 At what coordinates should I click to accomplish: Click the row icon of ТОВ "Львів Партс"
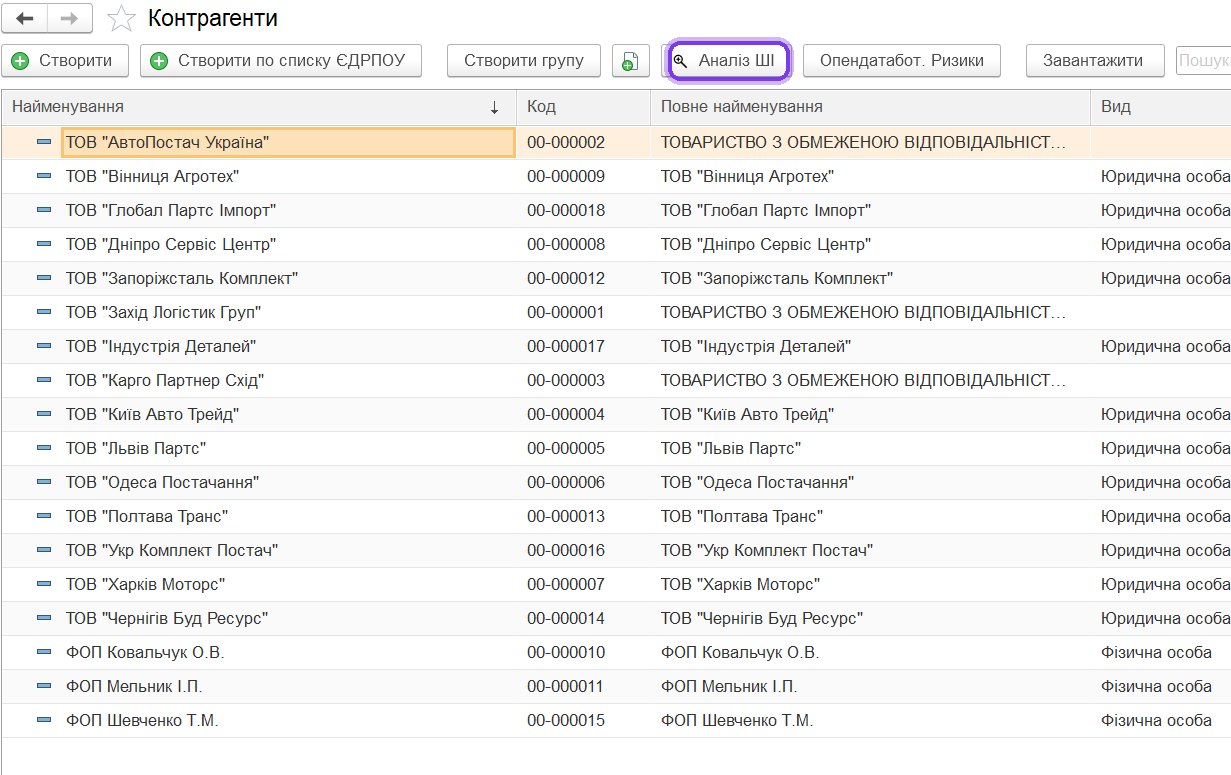(44, 449)
